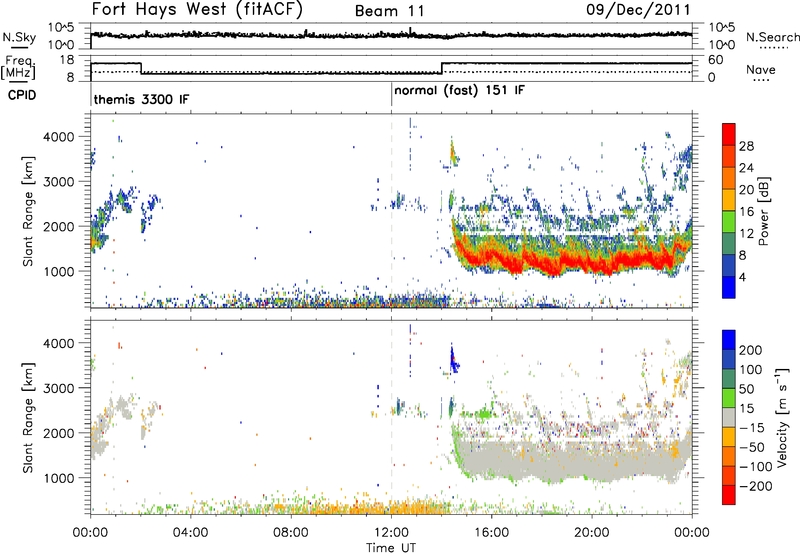The width and height of the screenshot is (800, 554).
Task: Click the 'Fort Hays West (fitACF)' title
Action: (197, 9)
